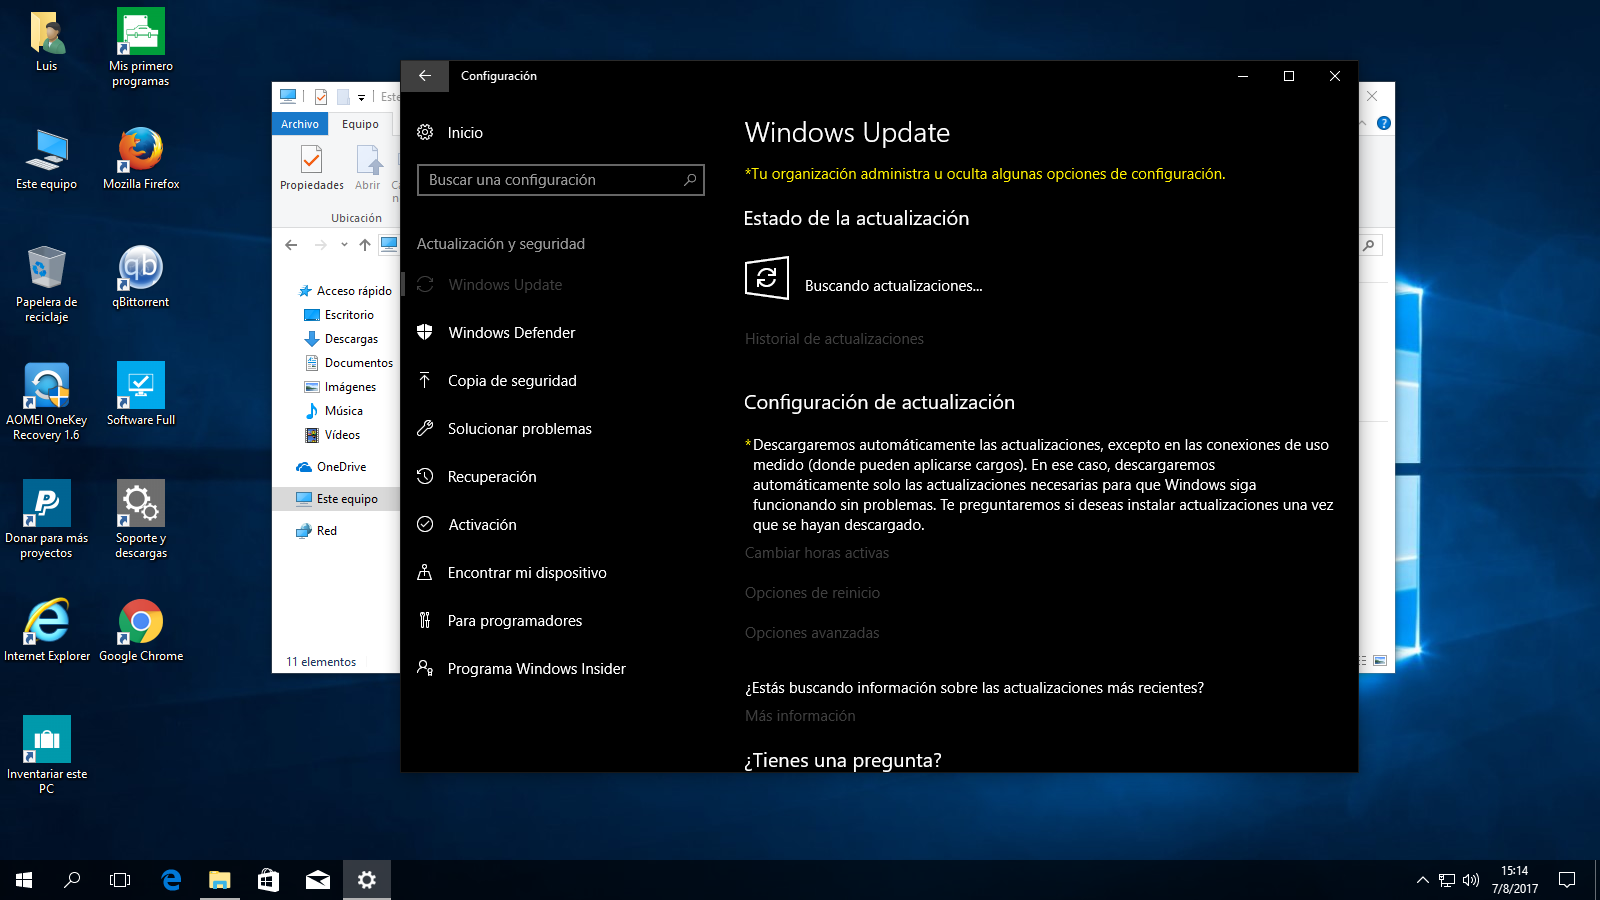Open Soporte y descargas desktop shortcut
This screenshot has width=1600, height=900.
141,521
